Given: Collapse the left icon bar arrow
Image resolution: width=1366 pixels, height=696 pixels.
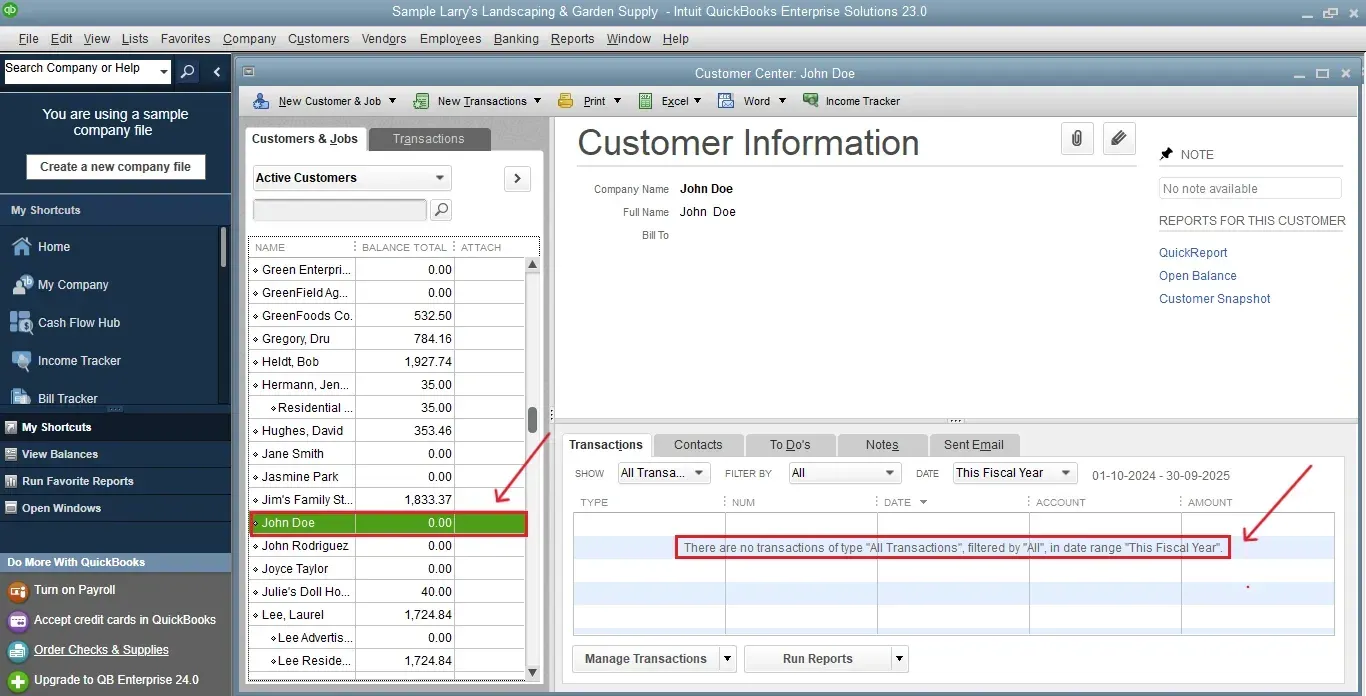Looking at the screenshot, I should (217, 72).
